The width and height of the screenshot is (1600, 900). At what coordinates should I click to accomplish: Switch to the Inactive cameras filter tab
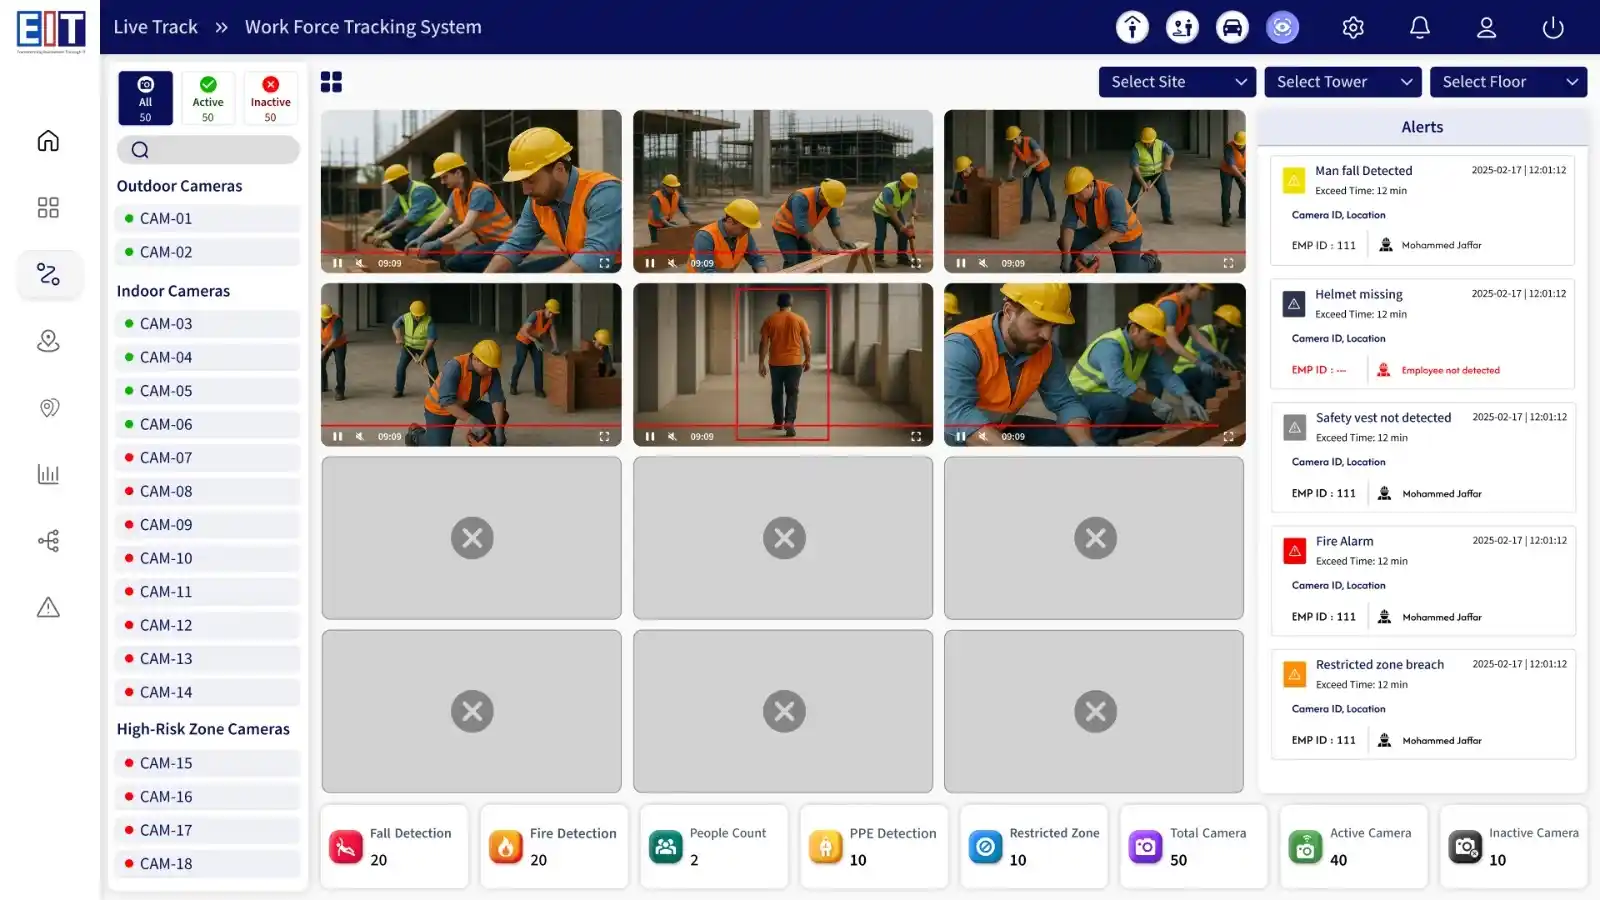[x=270, y=97]
